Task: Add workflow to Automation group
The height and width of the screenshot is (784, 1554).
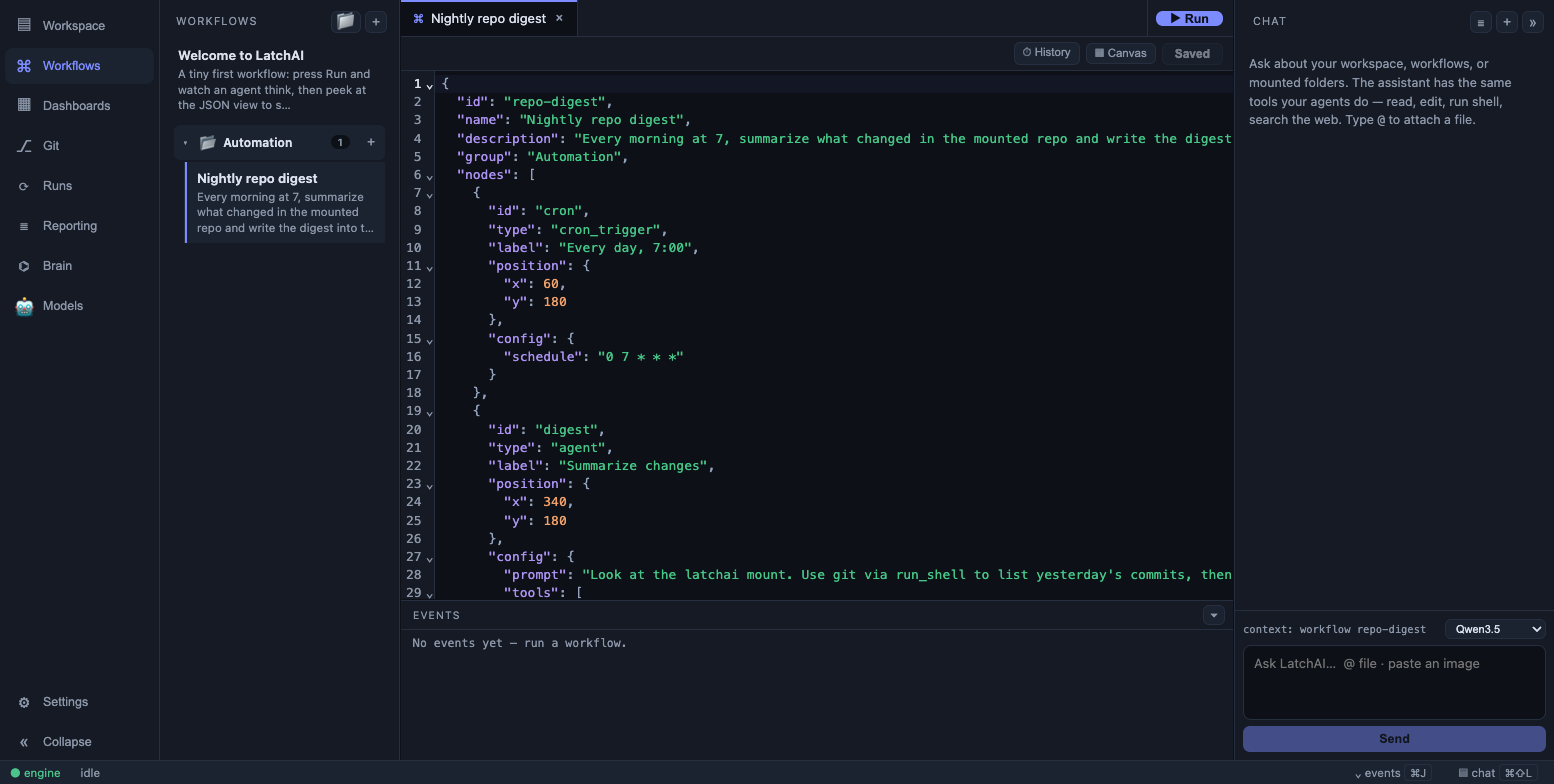Action: click(371, 142)
